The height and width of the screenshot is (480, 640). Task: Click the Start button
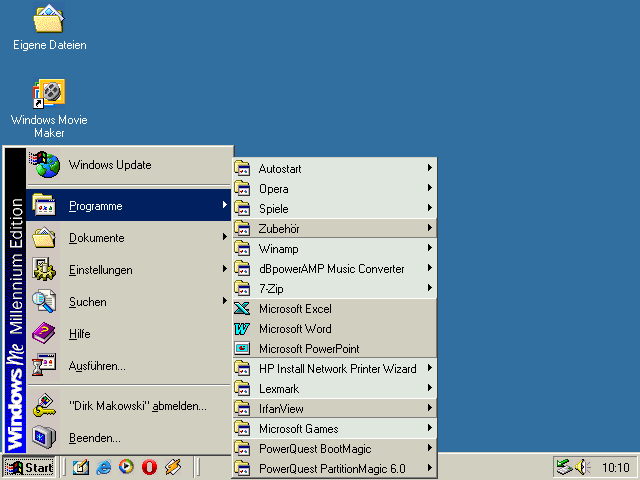pyautogui.click(x=29, y=467)
